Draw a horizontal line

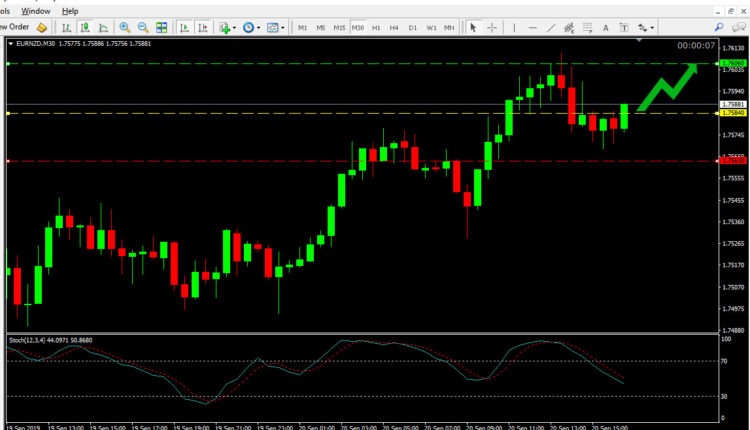click(532, 28)
